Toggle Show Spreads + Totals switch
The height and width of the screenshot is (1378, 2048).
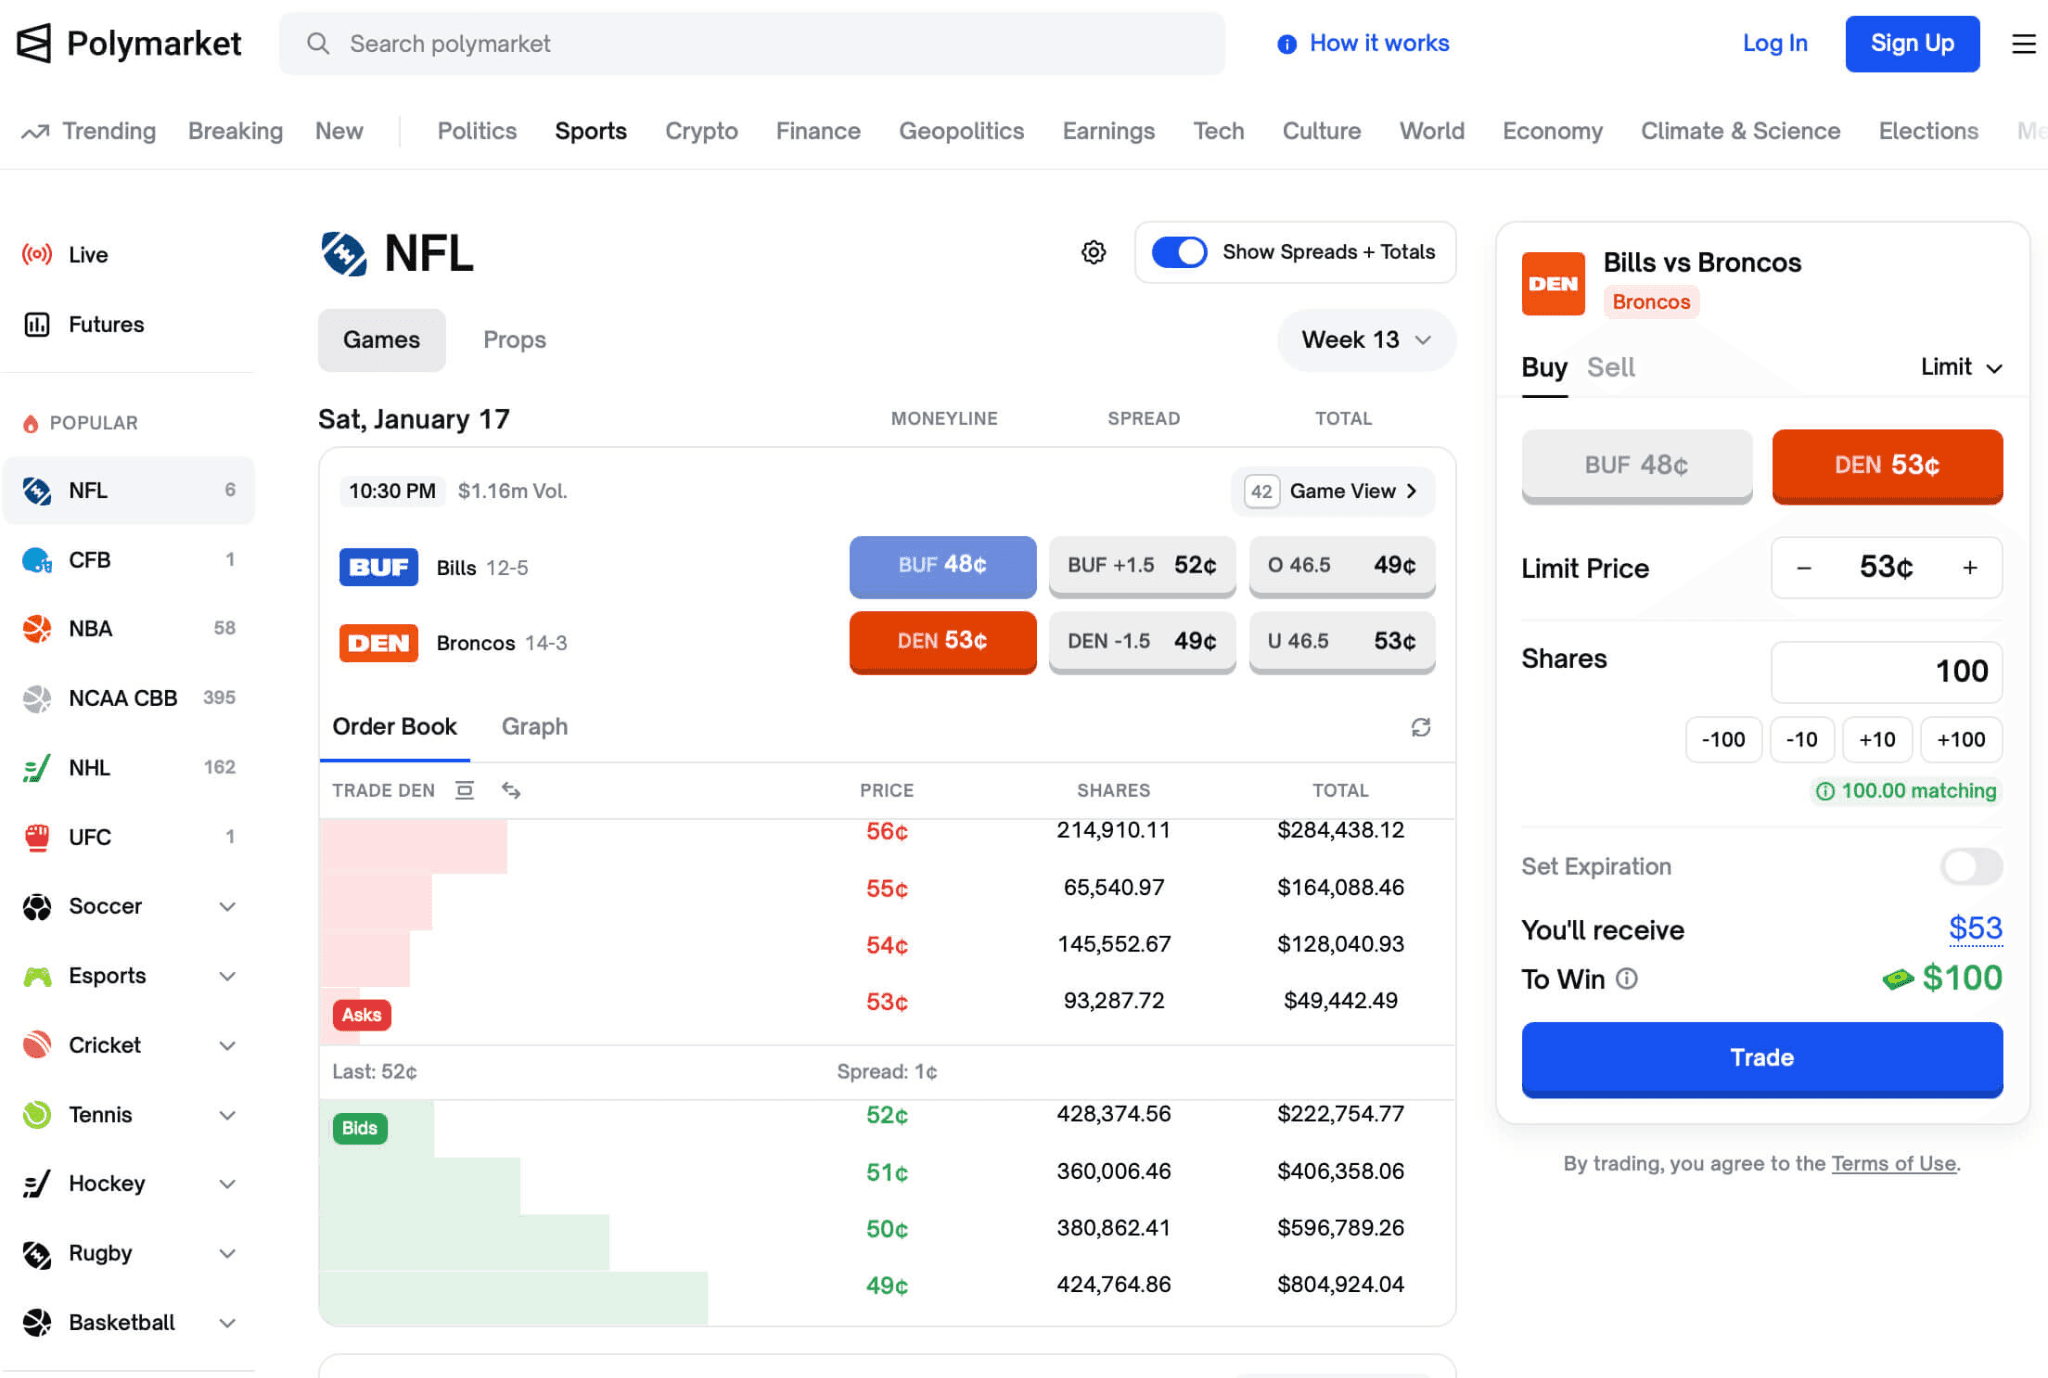coord(1179,252)
